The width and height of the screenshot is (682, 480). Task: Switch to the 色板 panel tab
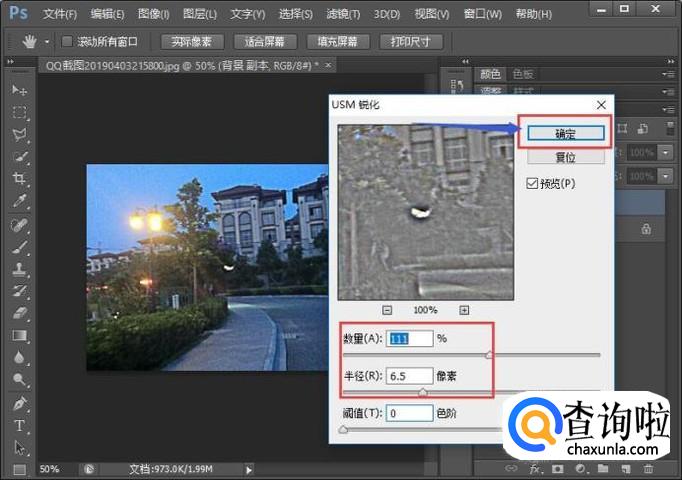(x=523, y=74)
